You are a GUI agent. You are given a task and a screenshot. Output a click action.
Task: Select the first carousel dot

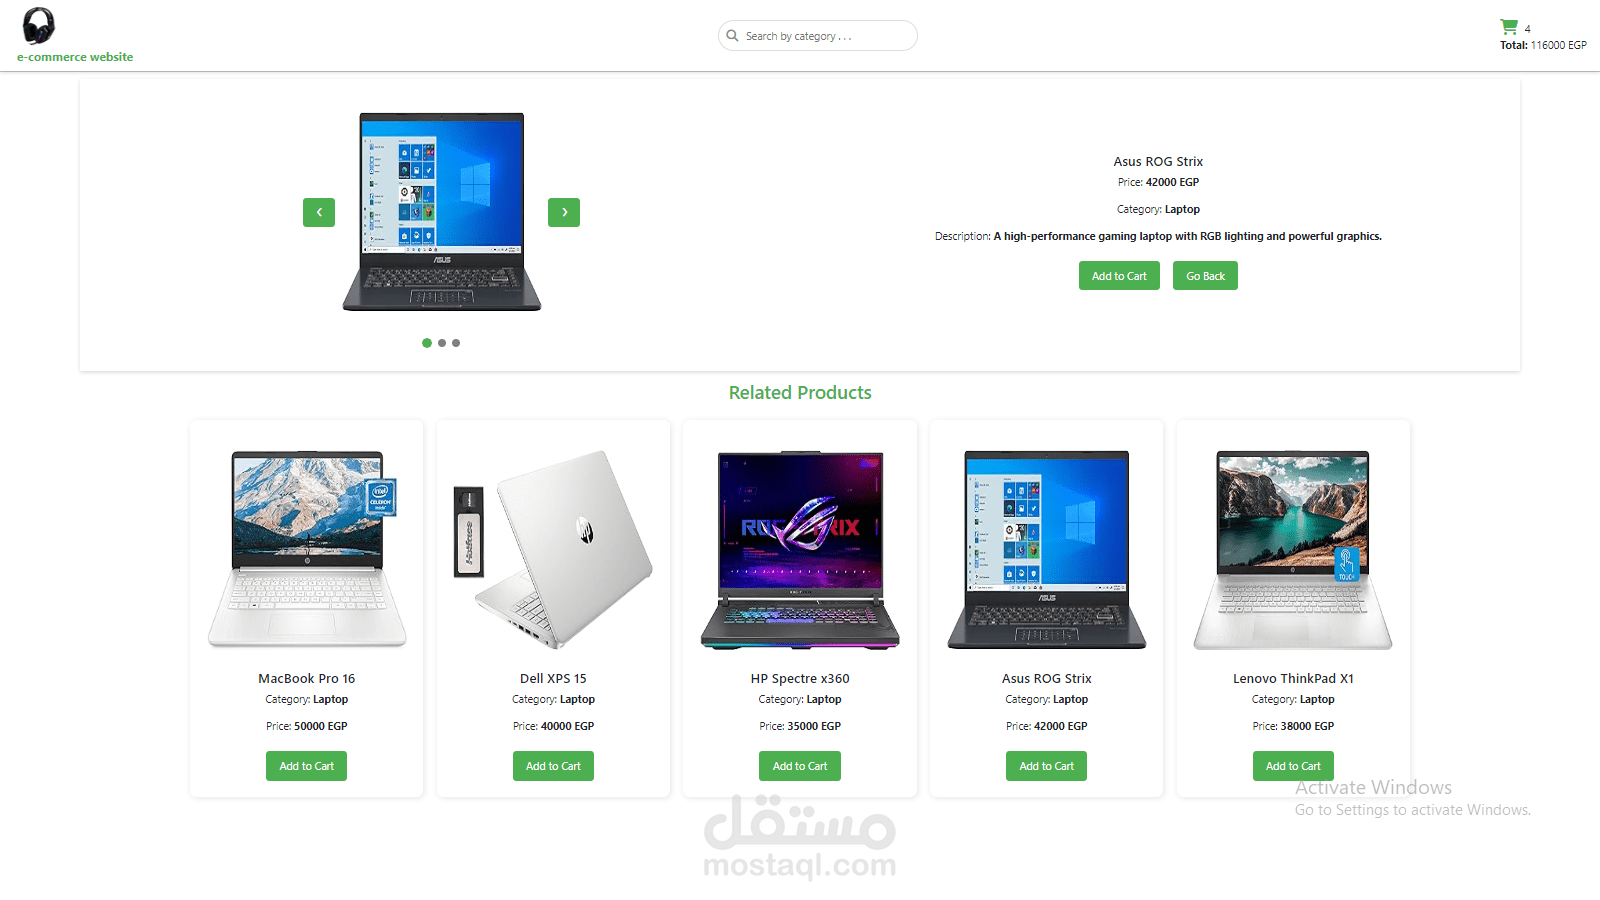(427, 343)
